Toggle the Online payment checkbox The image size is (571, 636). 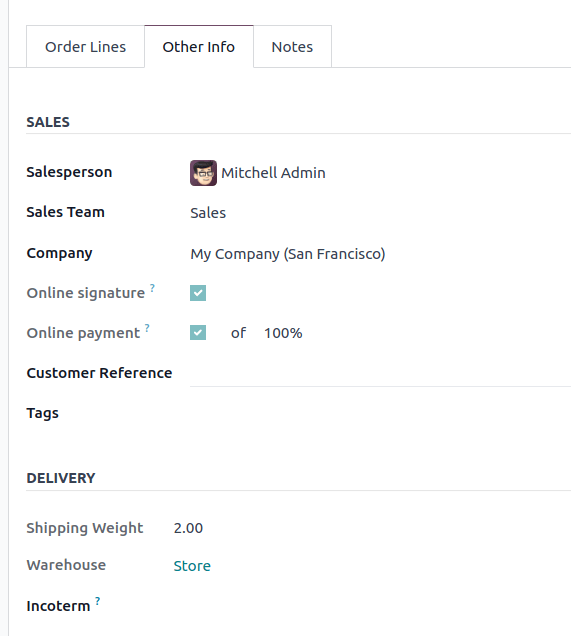pos(198,333)
